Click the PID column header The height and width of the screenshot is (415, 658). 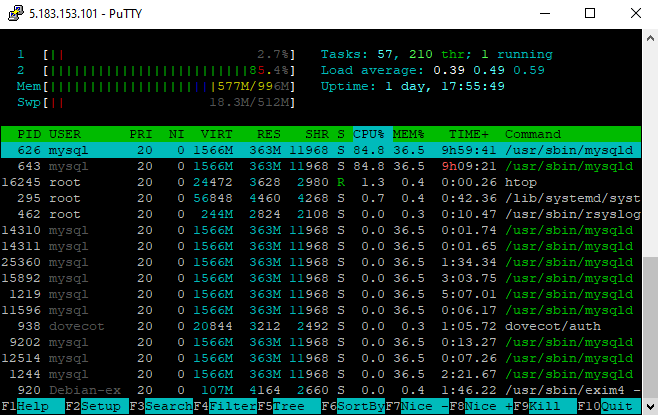[28, 133]
